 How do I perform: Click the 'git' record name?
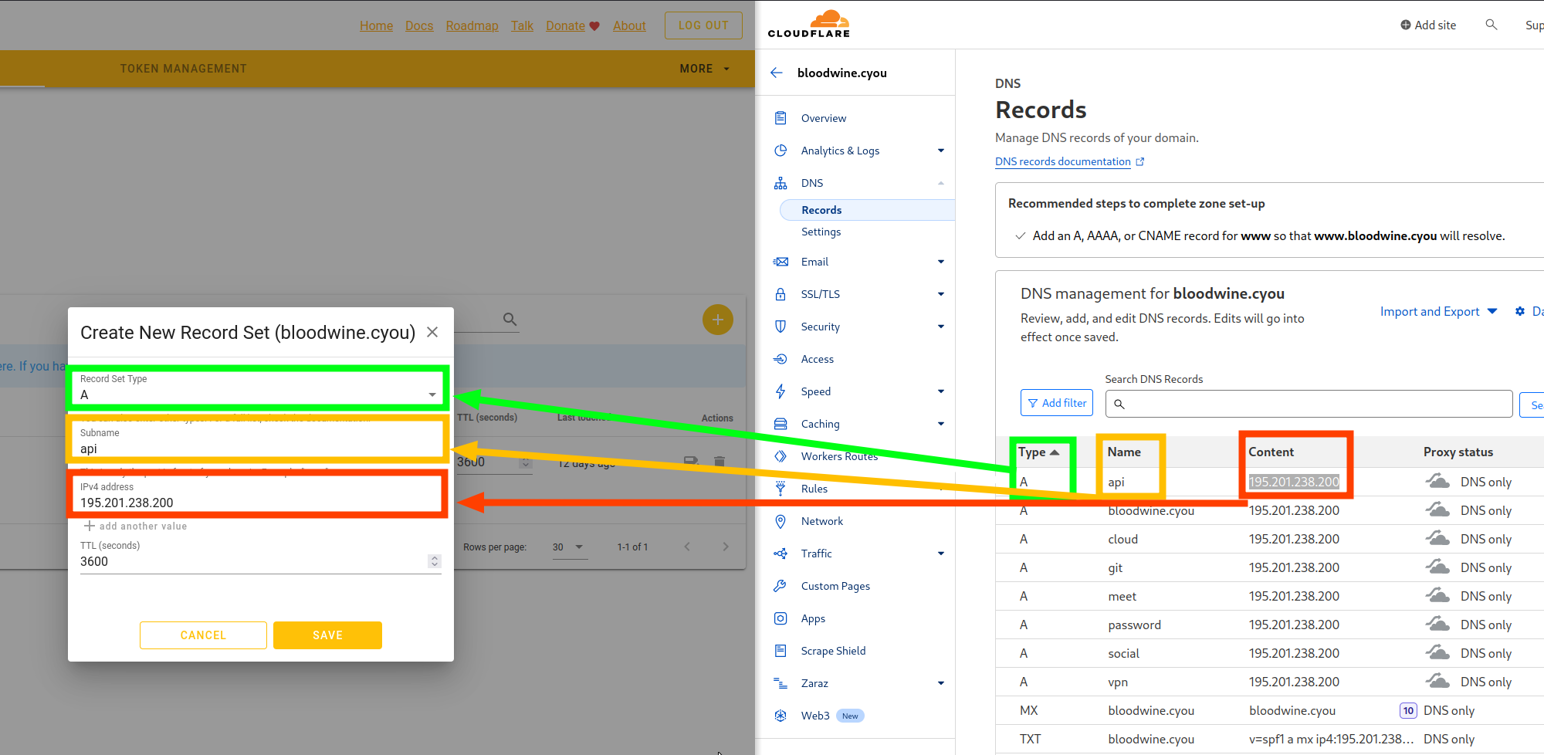[1115, 568]
